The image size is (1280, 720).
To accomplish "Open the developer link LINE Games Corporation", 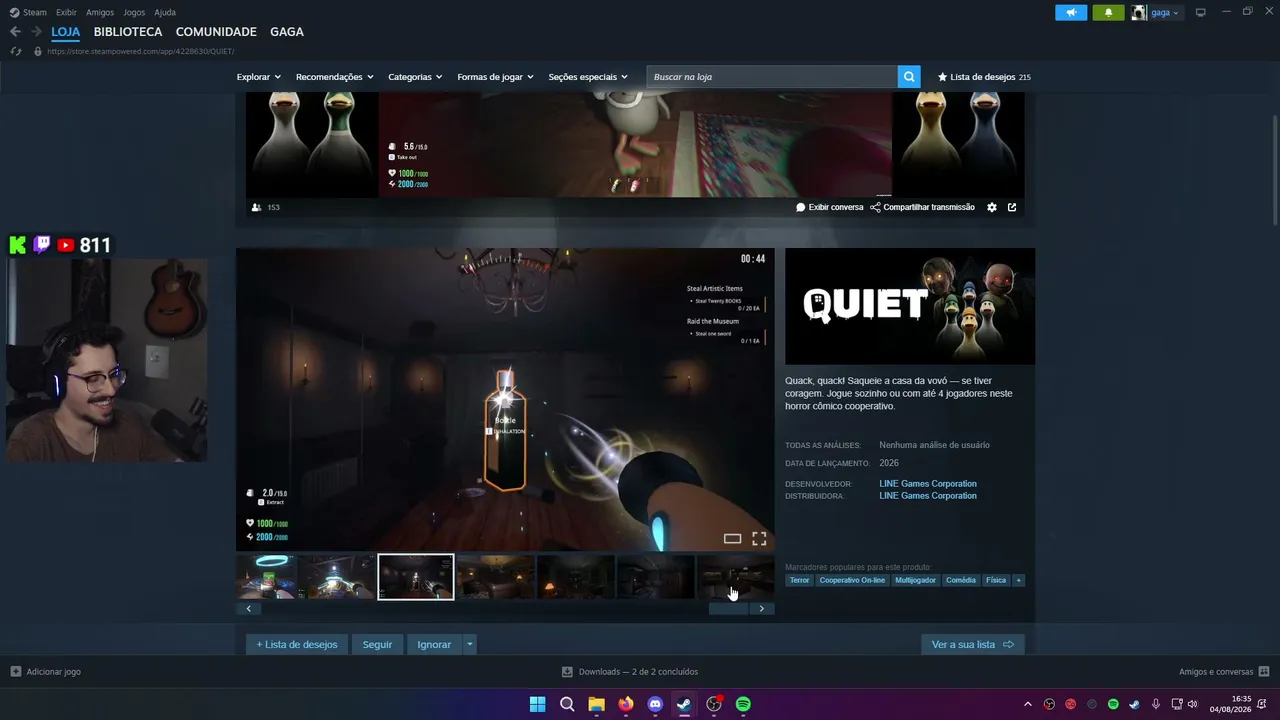I will 928,484.
